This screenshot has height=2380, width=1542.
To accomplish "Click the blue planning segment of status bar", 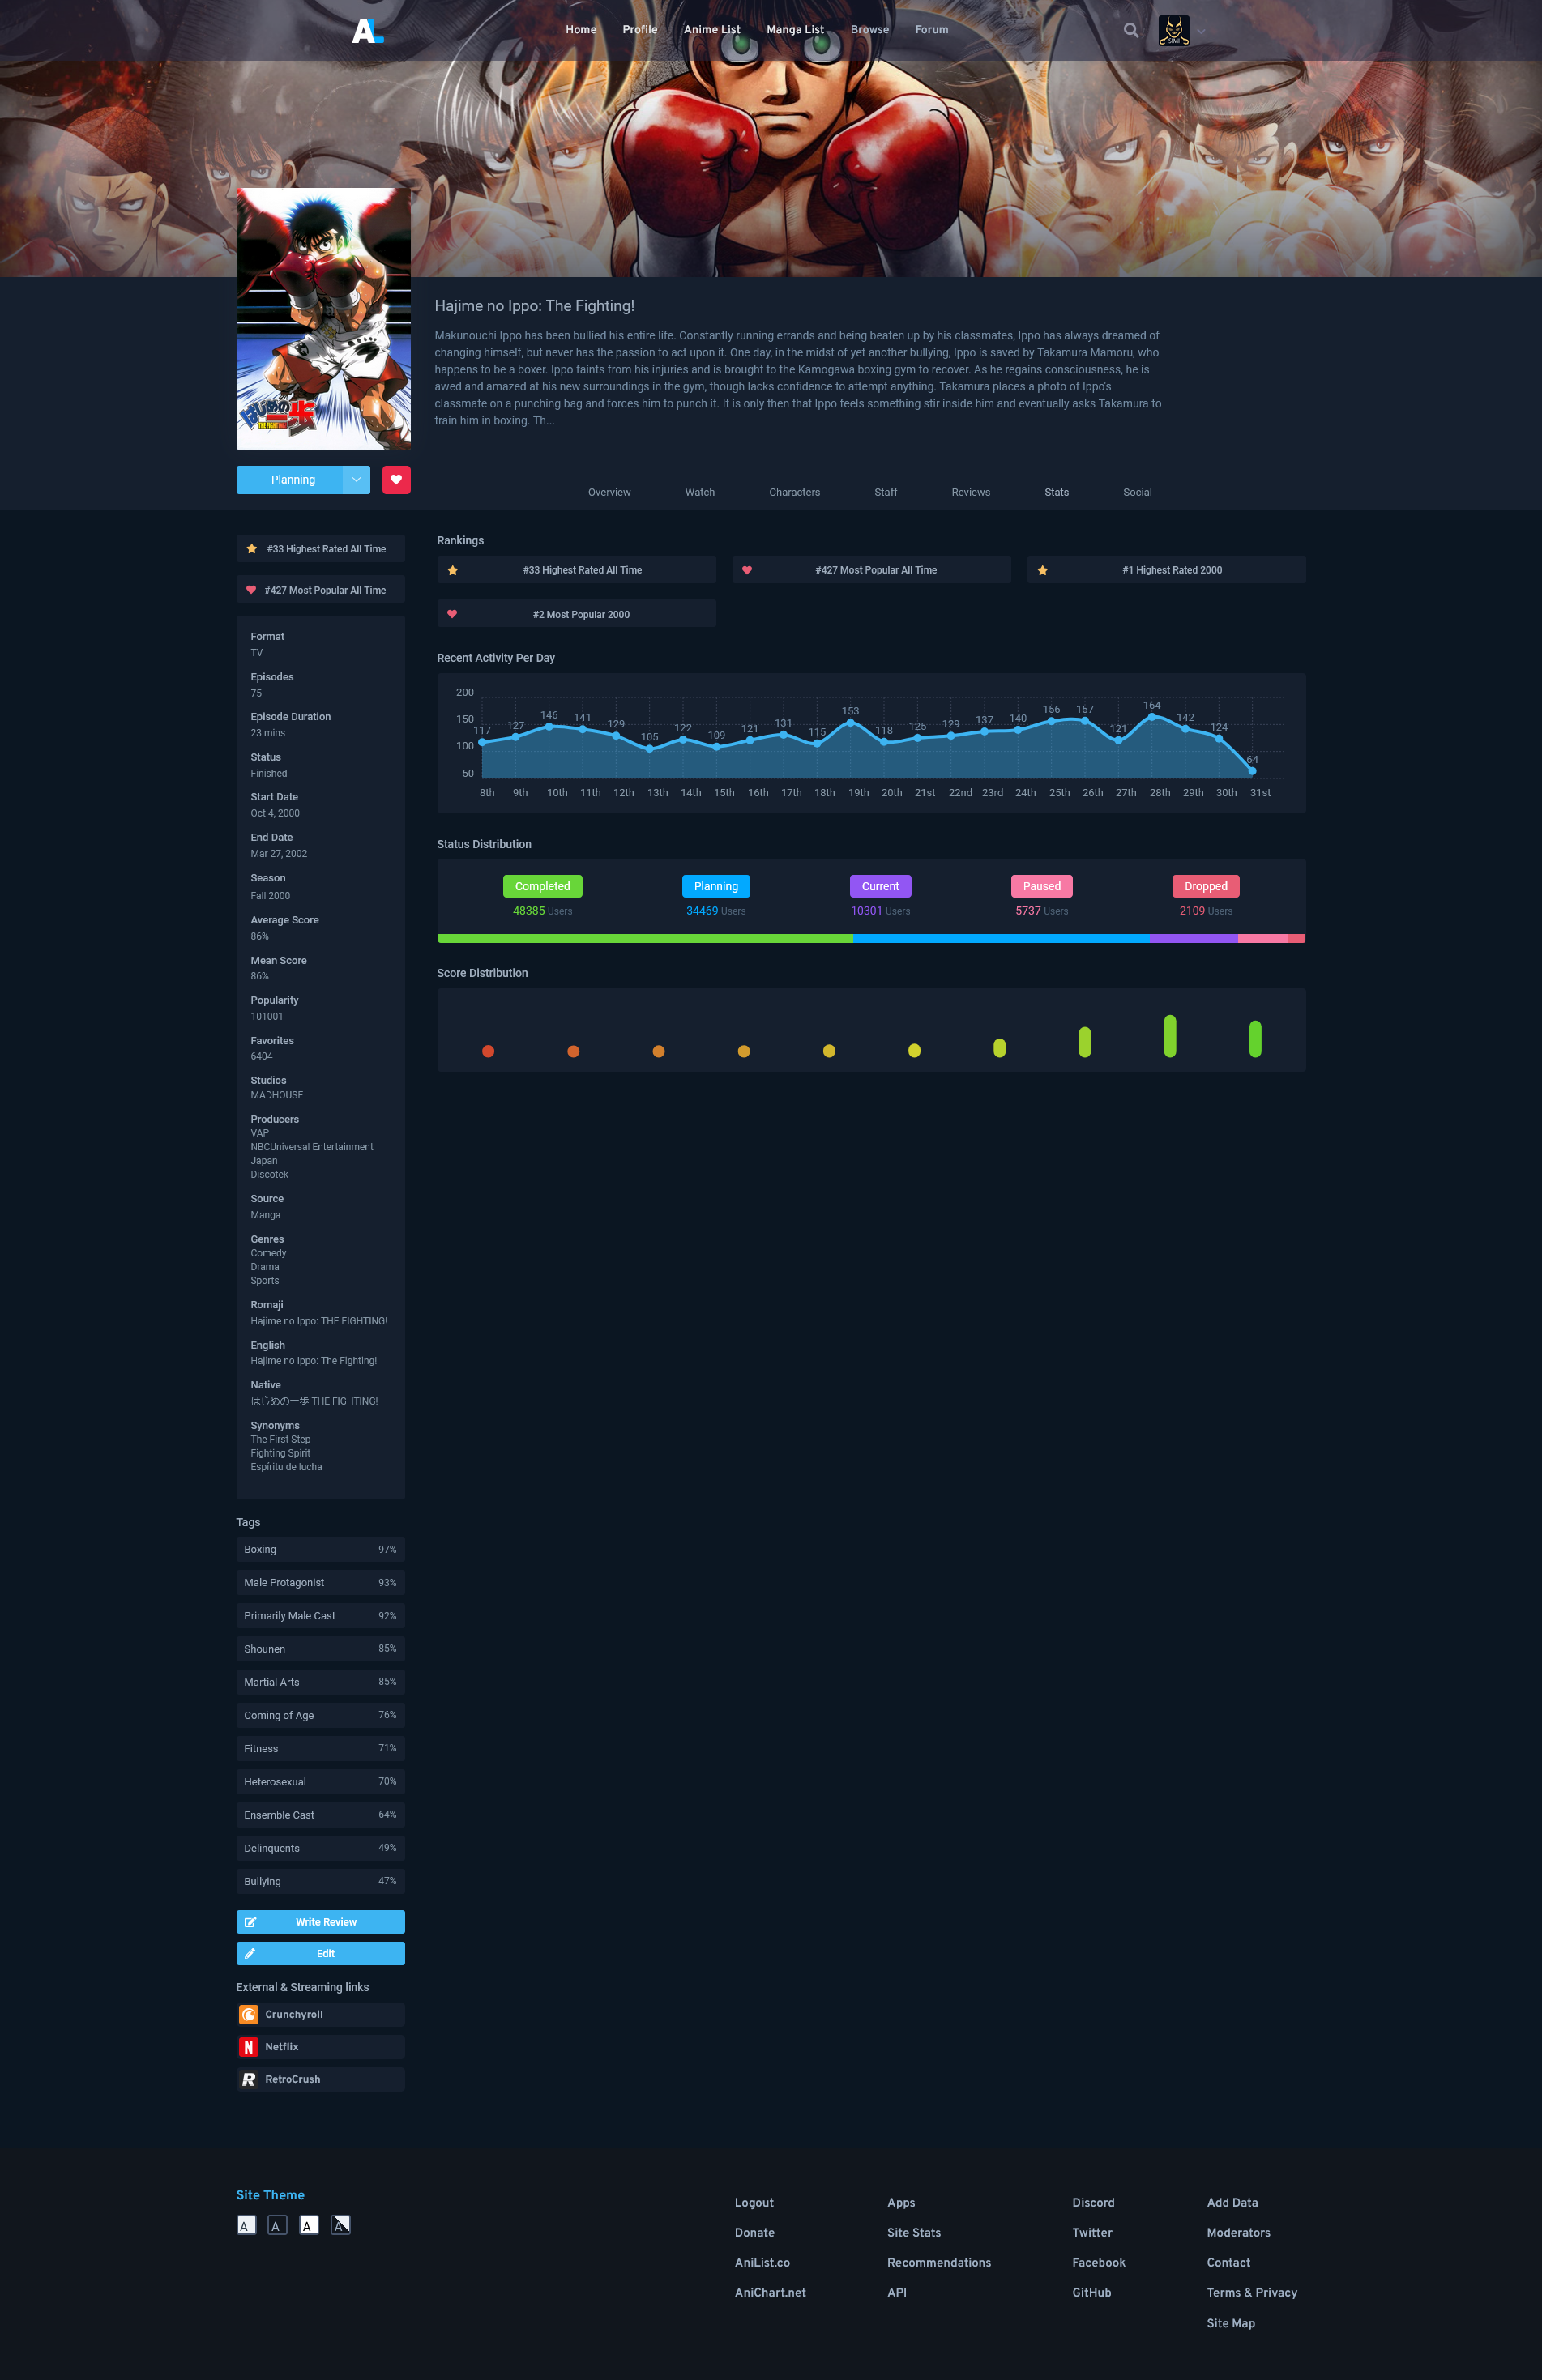I will pyautogui.click(x=1001, y=938).
